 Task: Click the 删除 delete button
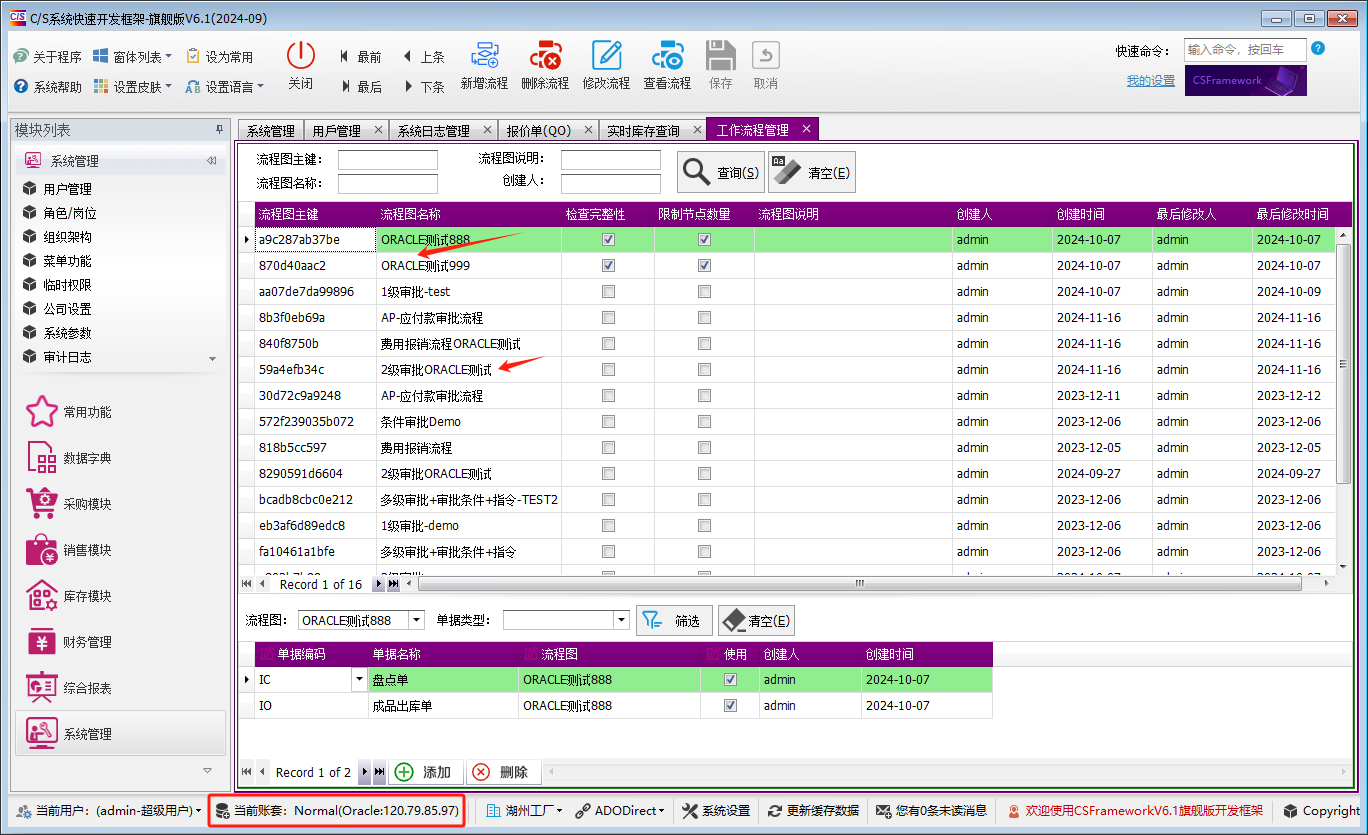(x=502, y=772)
